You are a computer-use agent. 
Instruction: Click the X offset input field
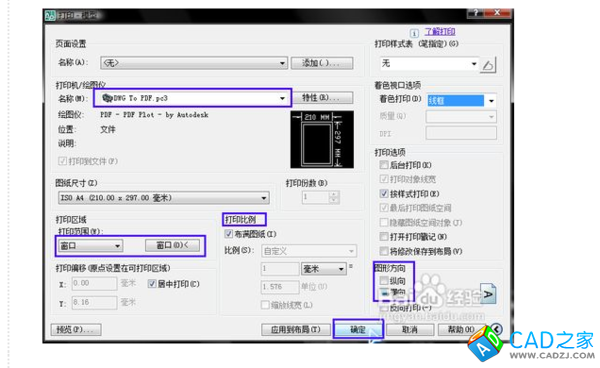coord(94,283)
